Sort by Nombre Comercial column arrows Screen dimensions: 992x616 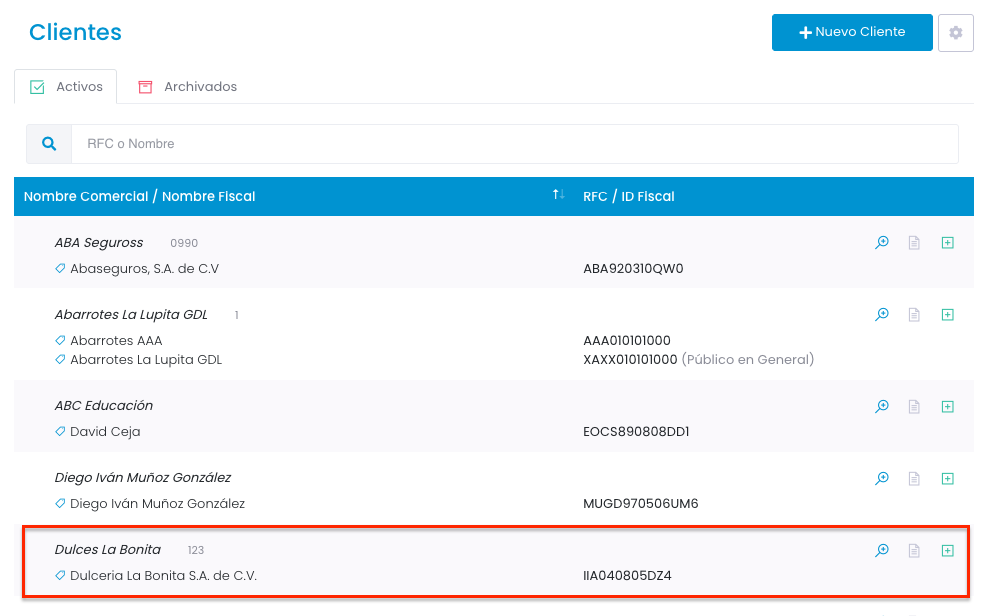pos(559,195)
